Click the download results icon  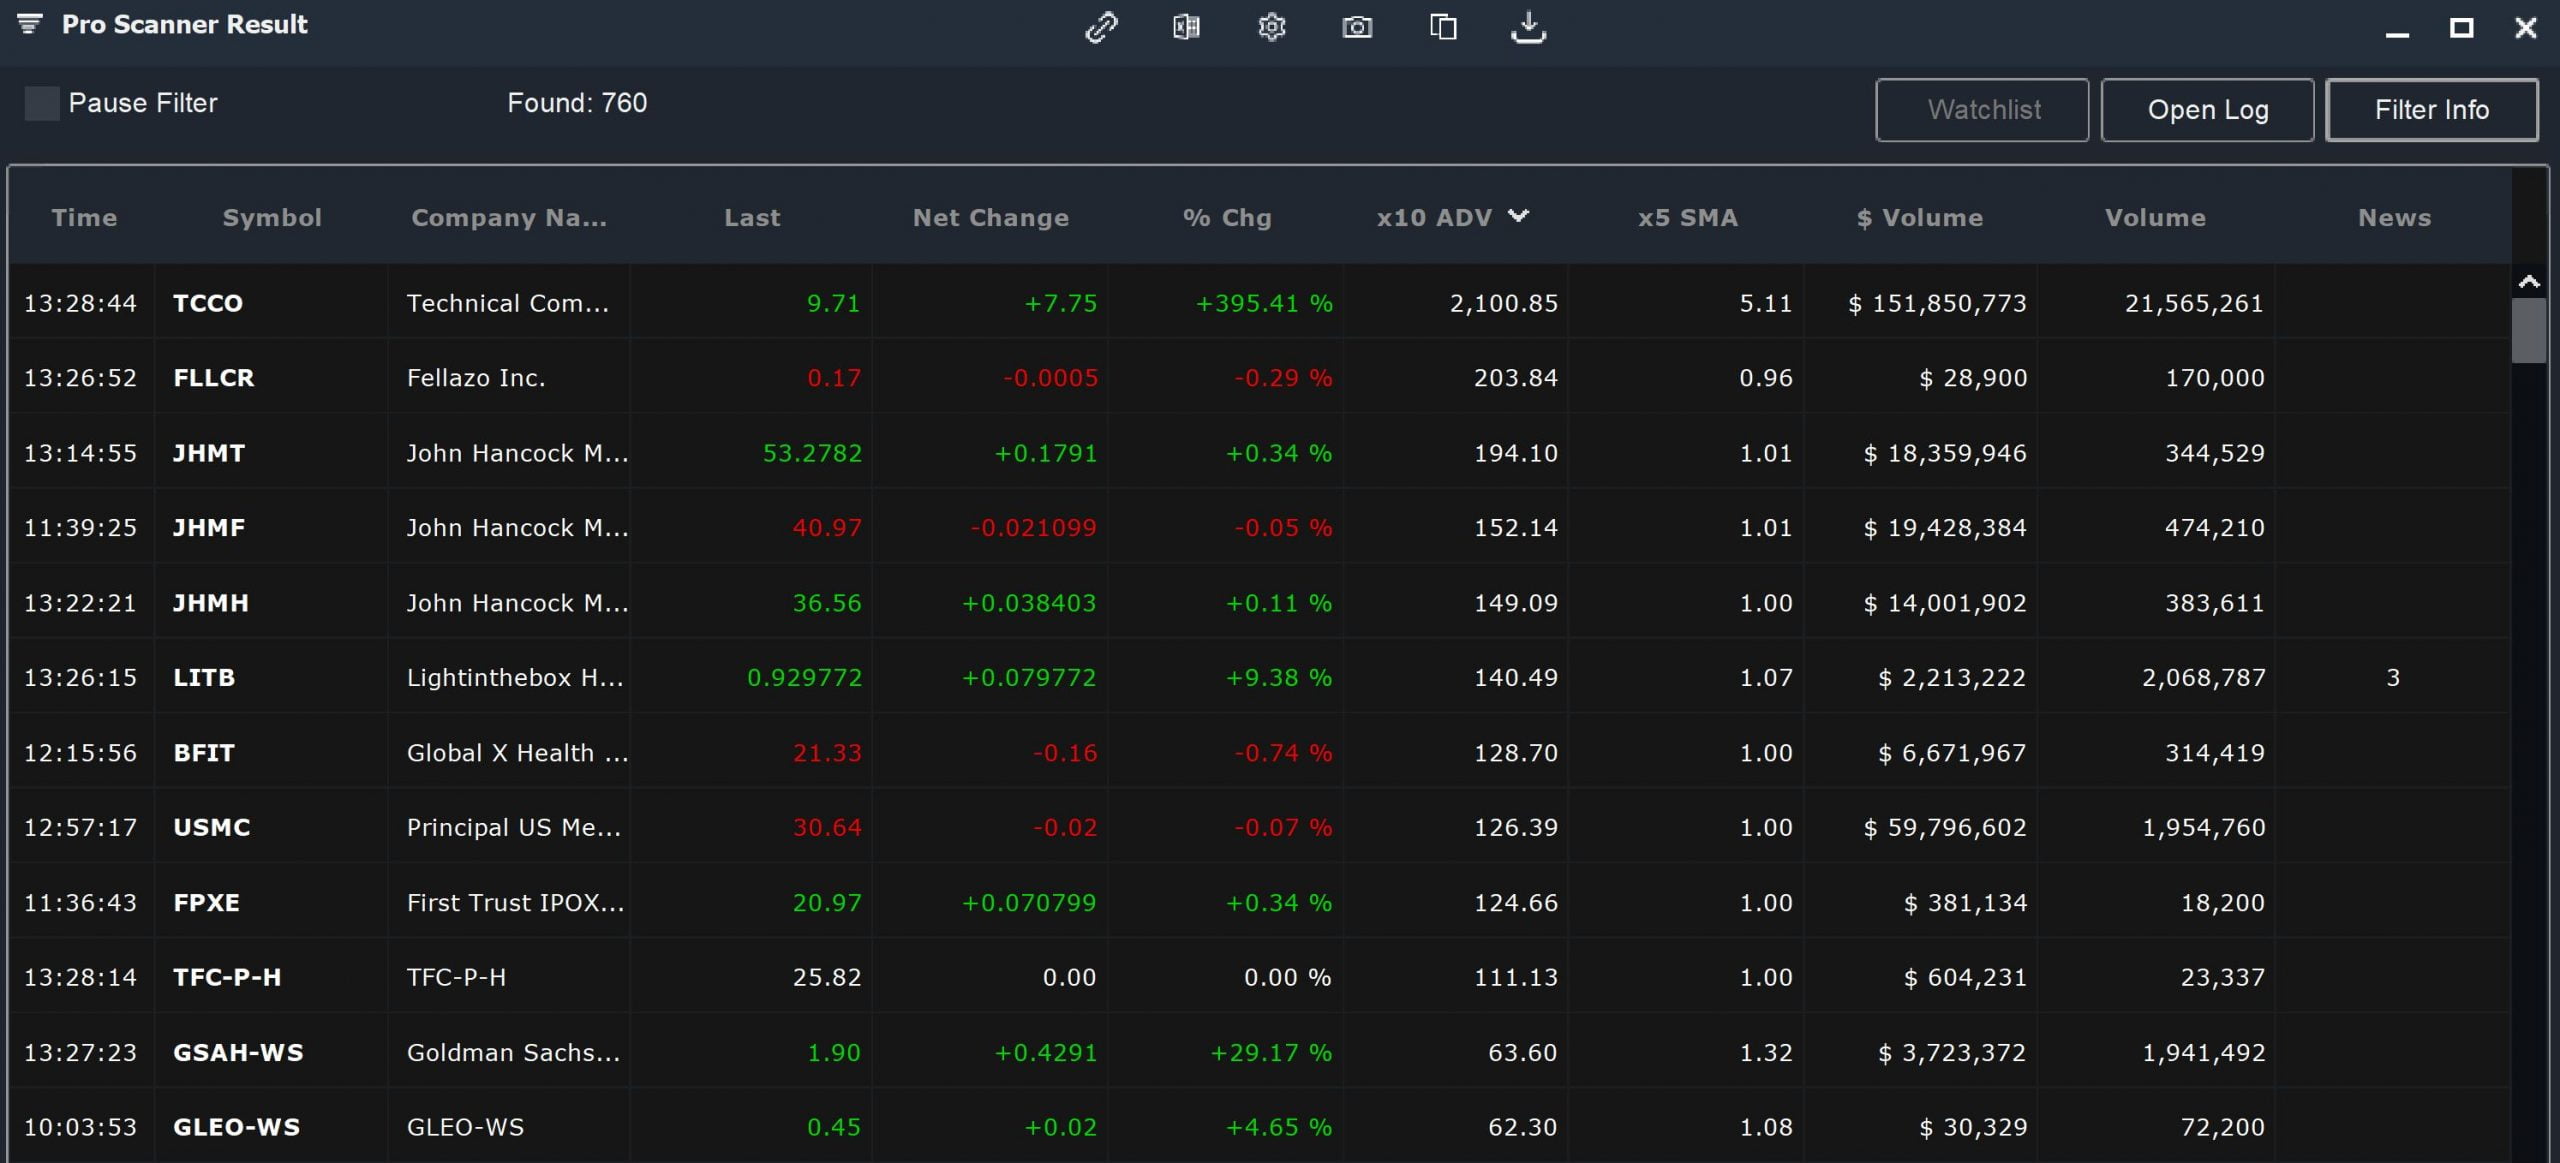(1528, 27)
